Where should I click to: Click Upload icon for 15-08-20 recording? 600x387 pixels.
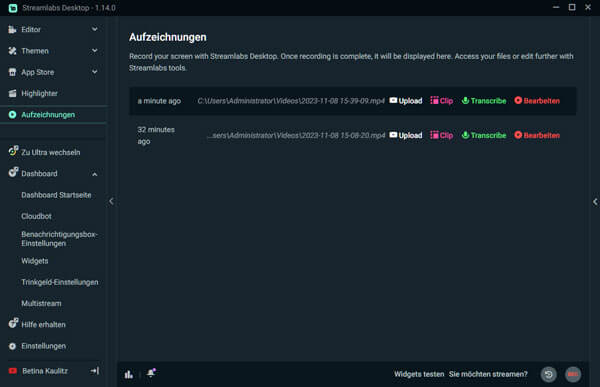point(393,135)
